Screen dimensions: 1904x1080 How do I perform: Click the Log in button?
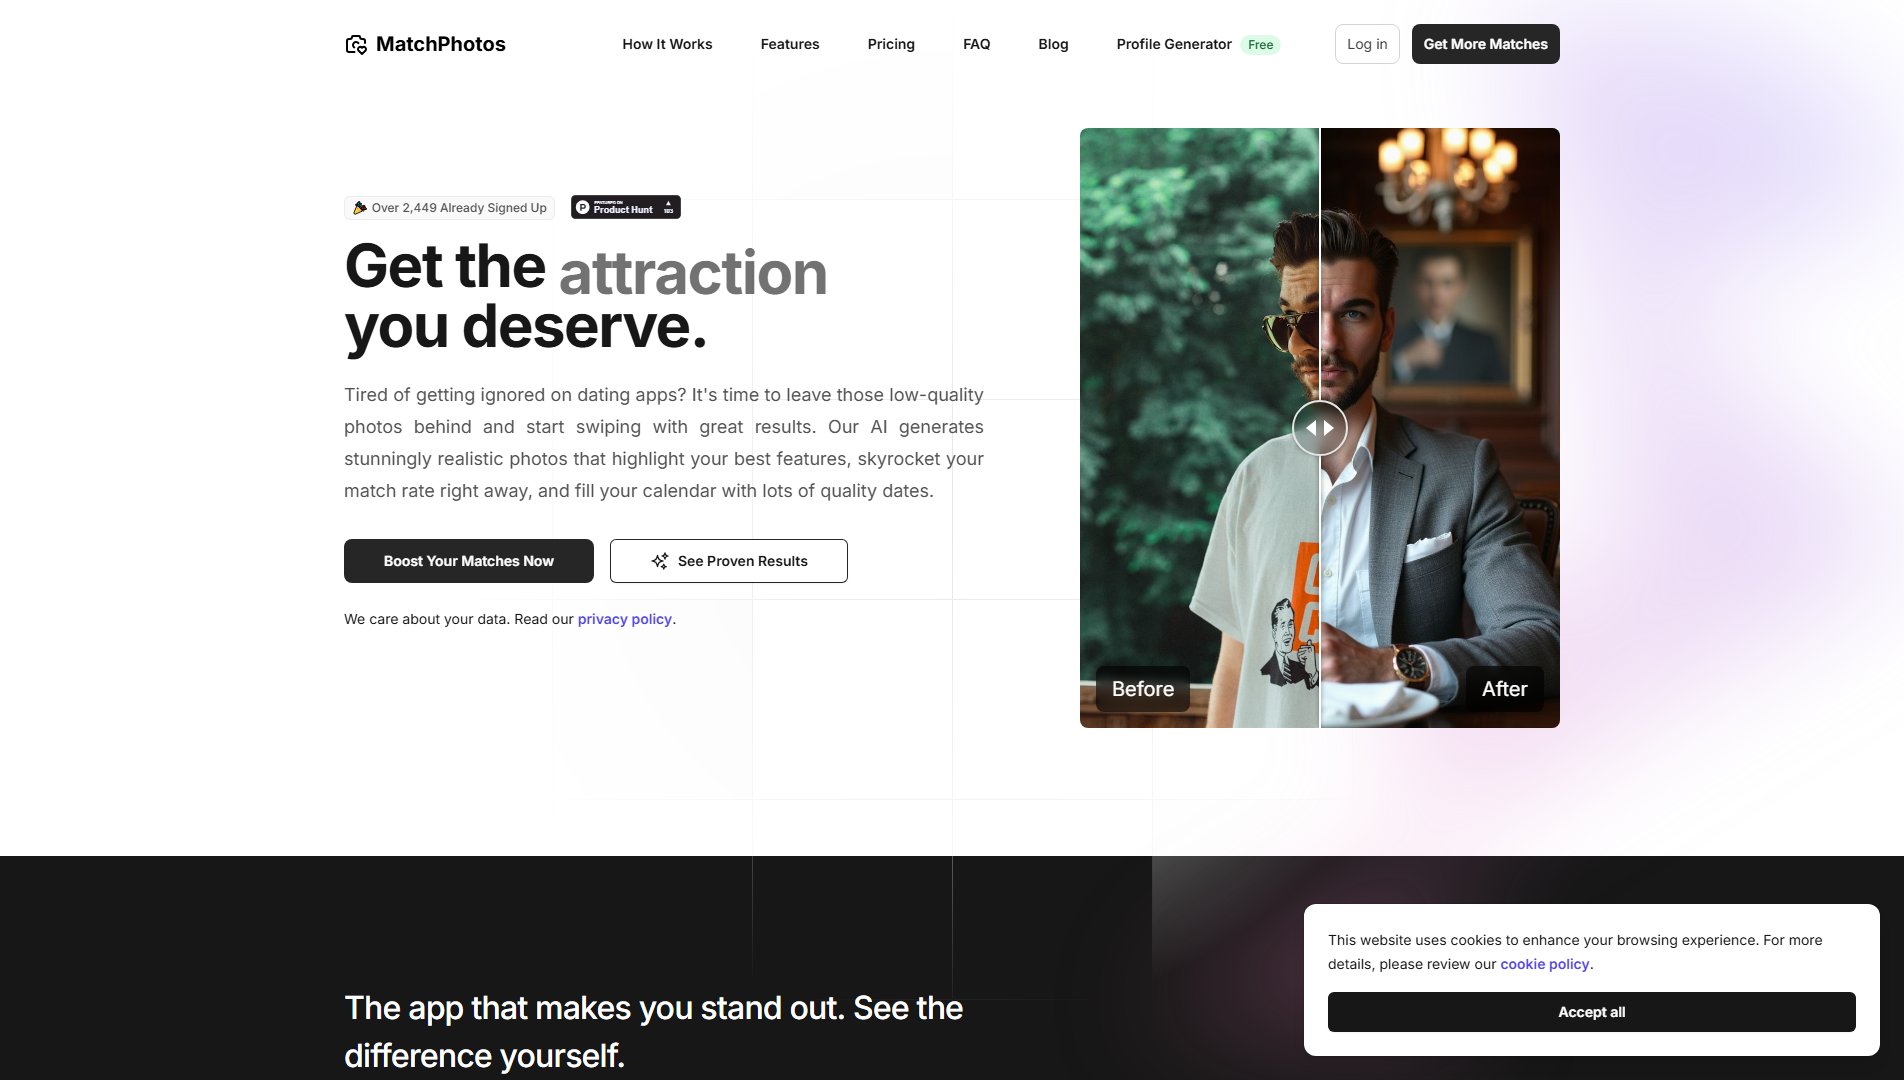[1367, 44]
